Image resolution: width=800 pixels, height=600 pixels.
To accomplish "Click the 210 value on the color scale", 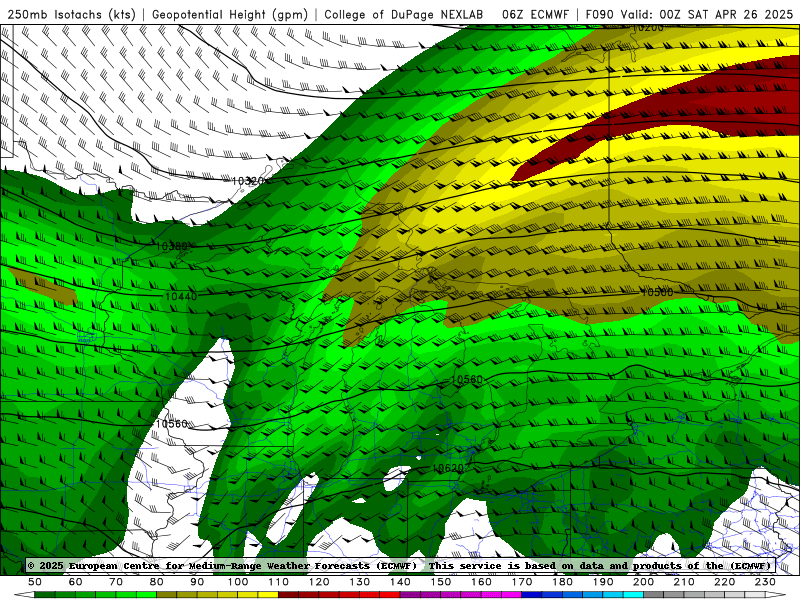I will 684,582.
